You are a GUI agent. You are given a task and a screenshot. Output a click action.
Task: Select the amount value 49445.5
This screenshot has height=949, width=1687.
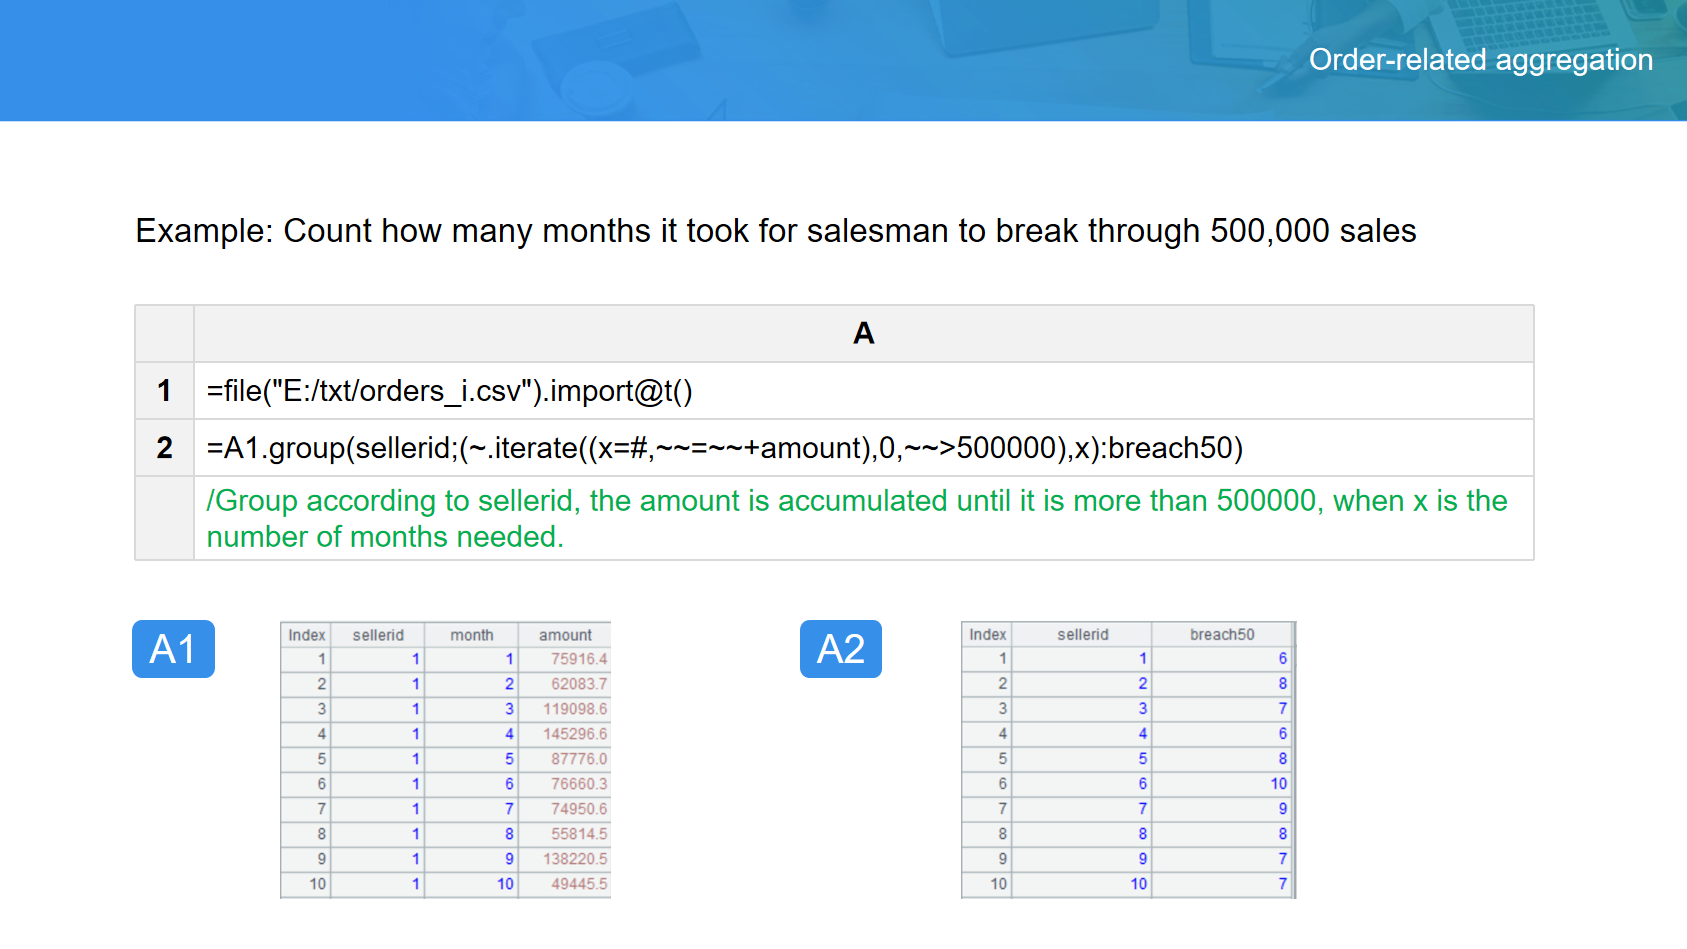(x=578, y=884)
